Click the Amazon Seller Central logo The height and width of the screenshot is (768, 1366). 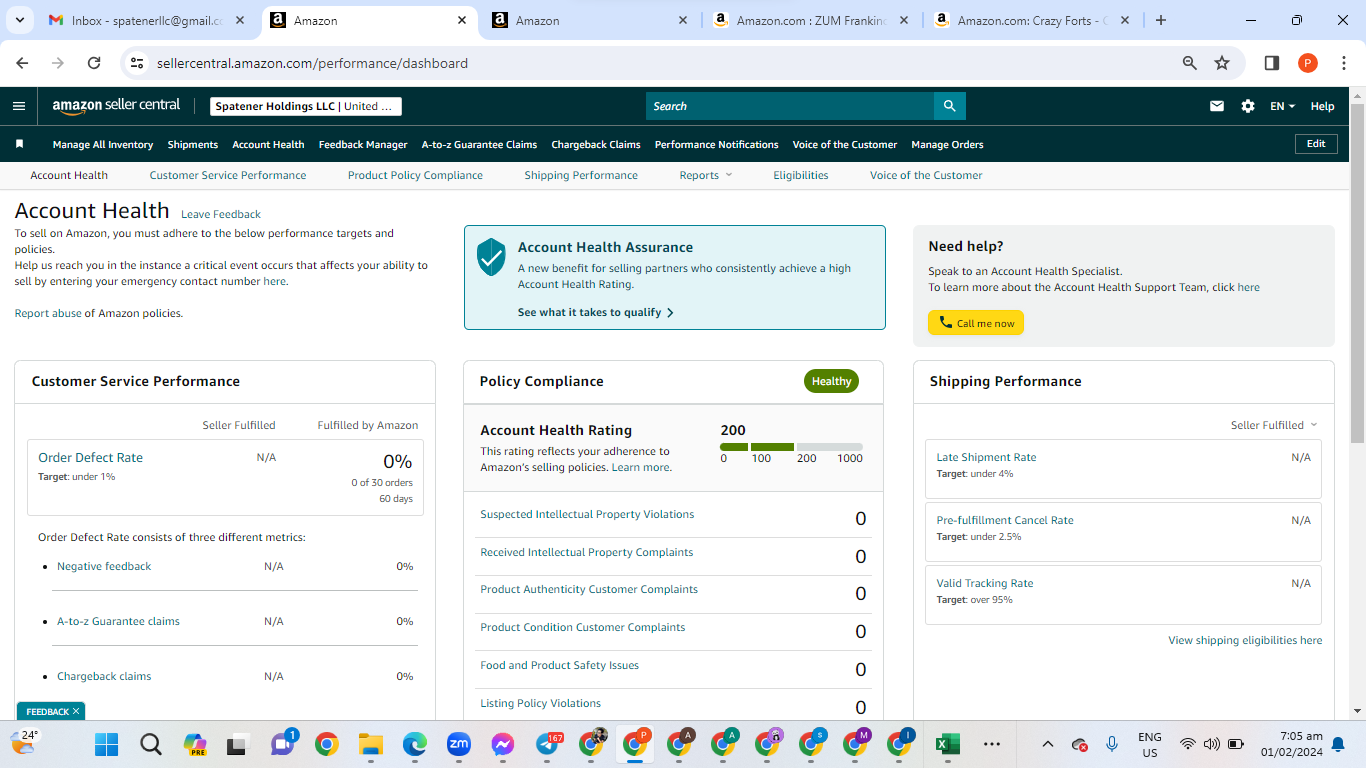(x=116, y=106)
